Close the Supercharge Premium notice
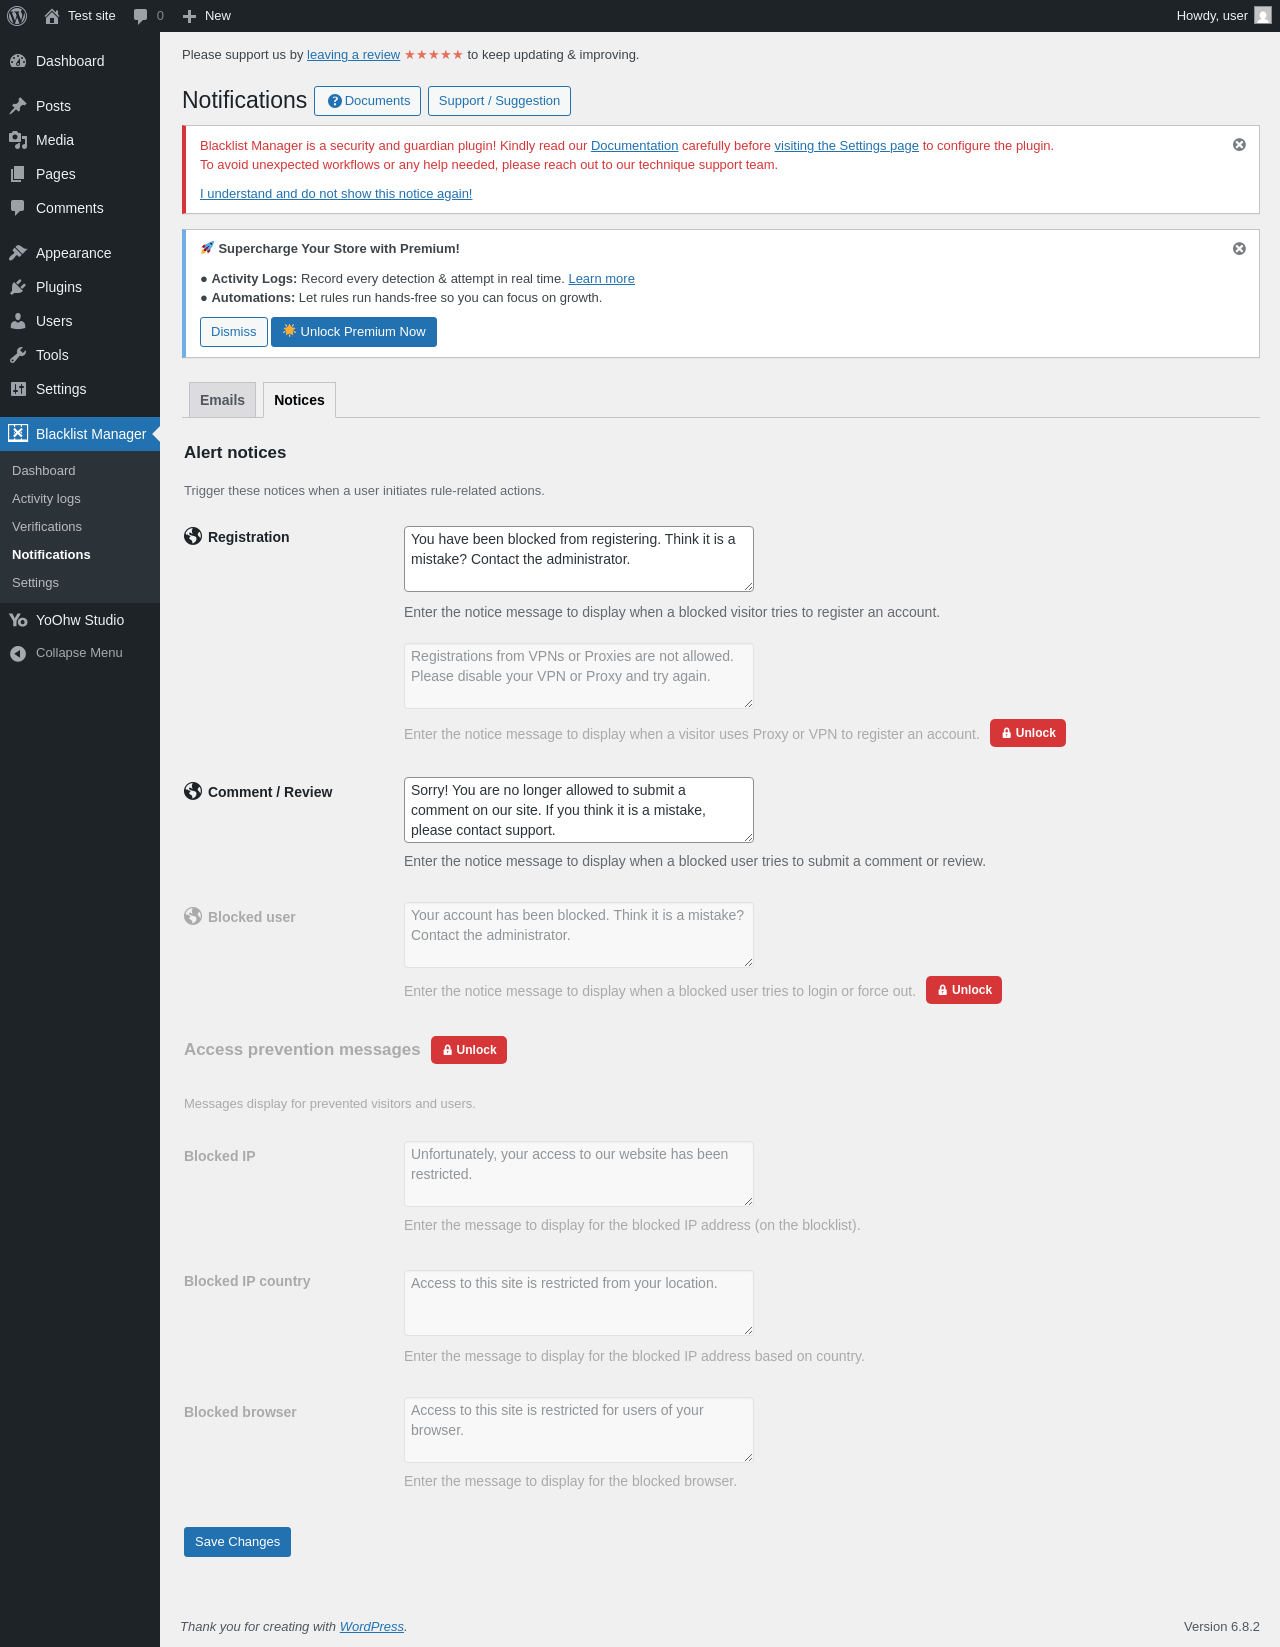This screenshot has height=1647, width=1280. (x=1239, y=249)
